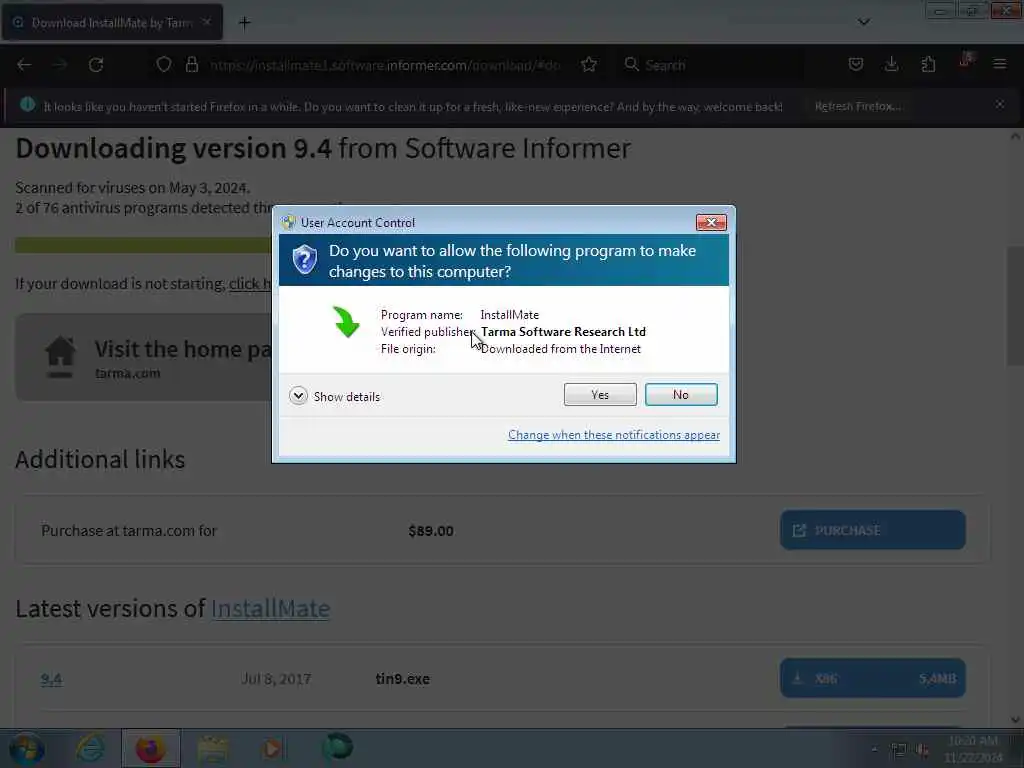1024x768 pixels.
Task: Click the site padlock icon
Action: pos(191,65)
